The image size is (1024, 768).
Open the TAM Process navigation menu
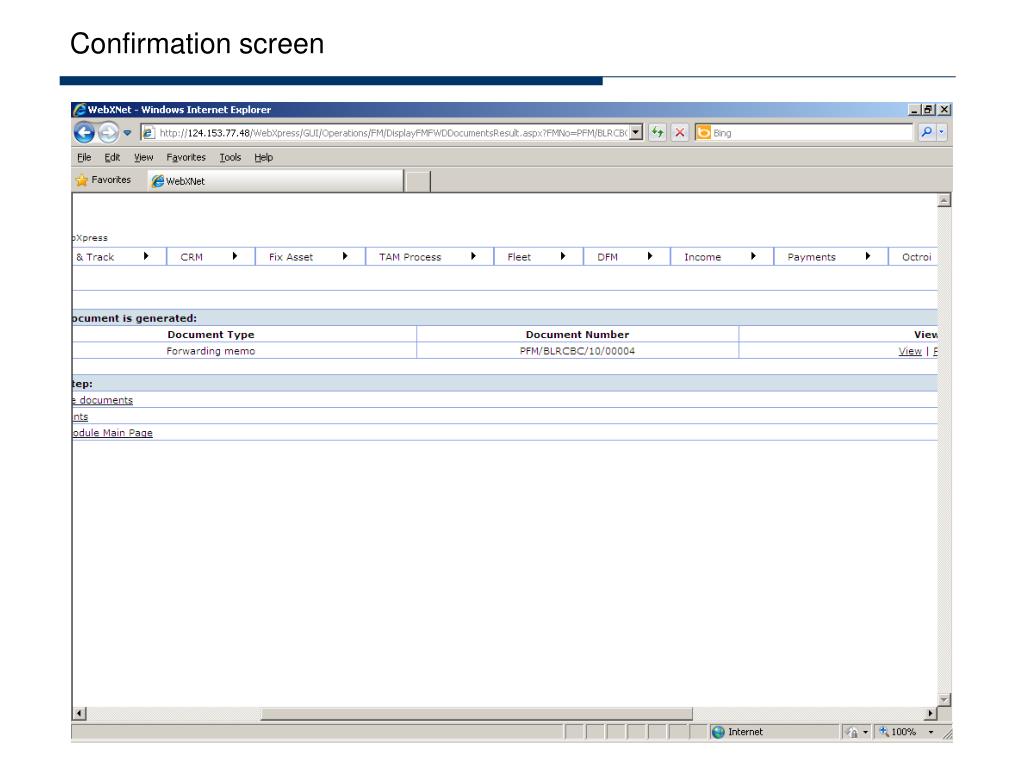pos(410,257)
